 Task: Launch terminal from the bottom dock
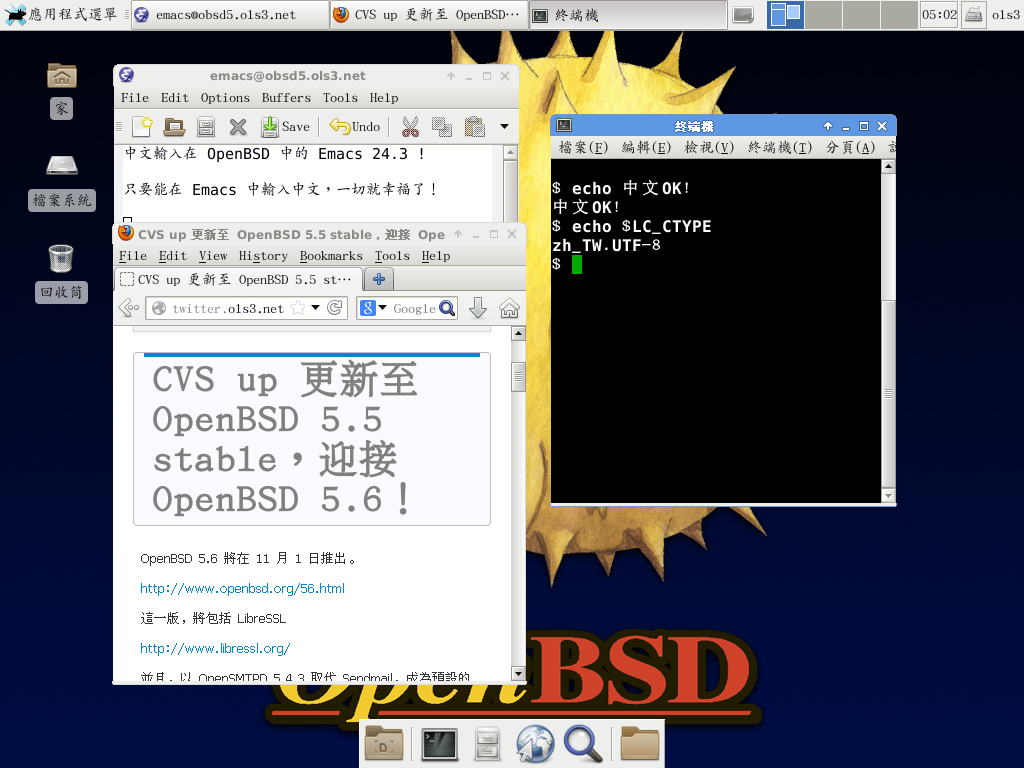point(439,744)
